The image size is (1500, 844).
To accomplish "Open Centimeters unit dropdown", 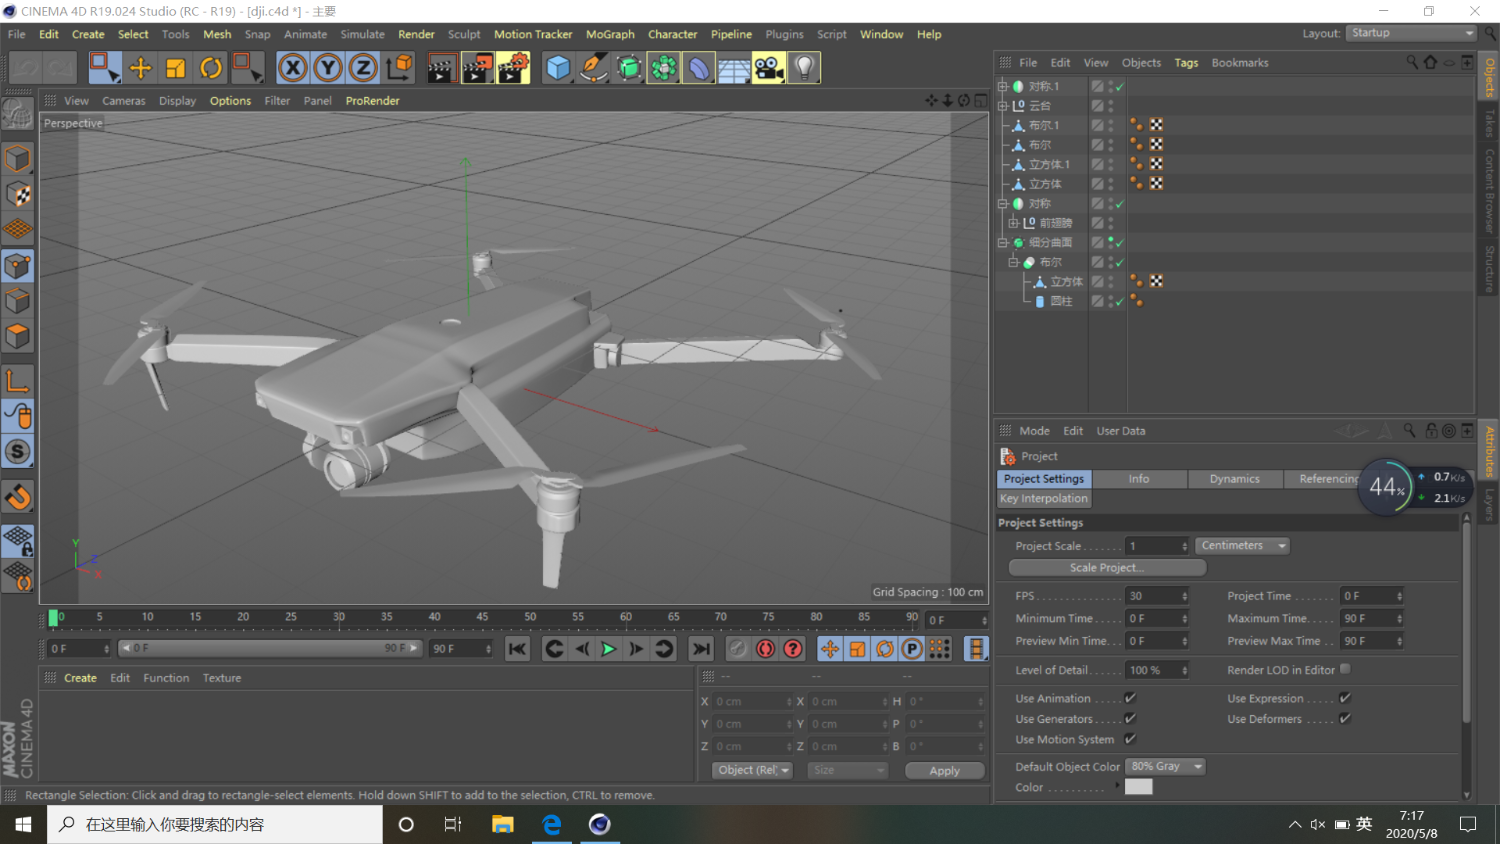I will coord(1242,546).
